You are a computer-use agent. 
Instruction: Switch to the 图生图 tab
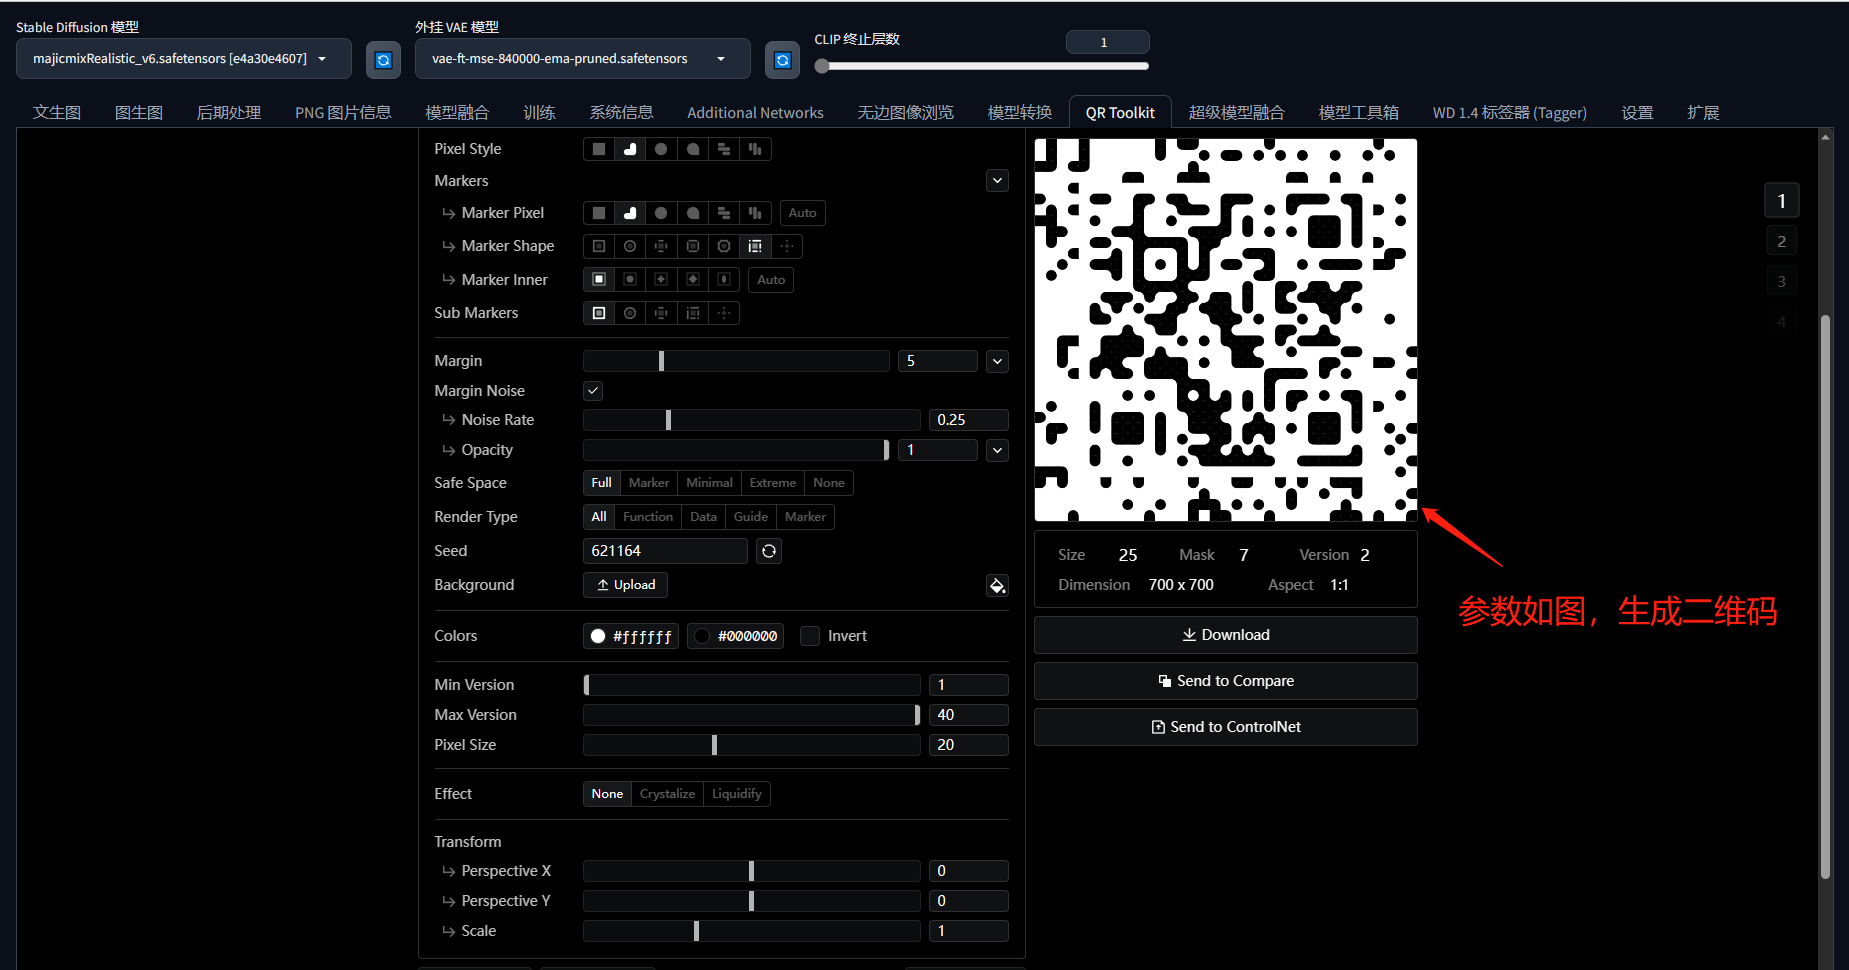(139, 113)
